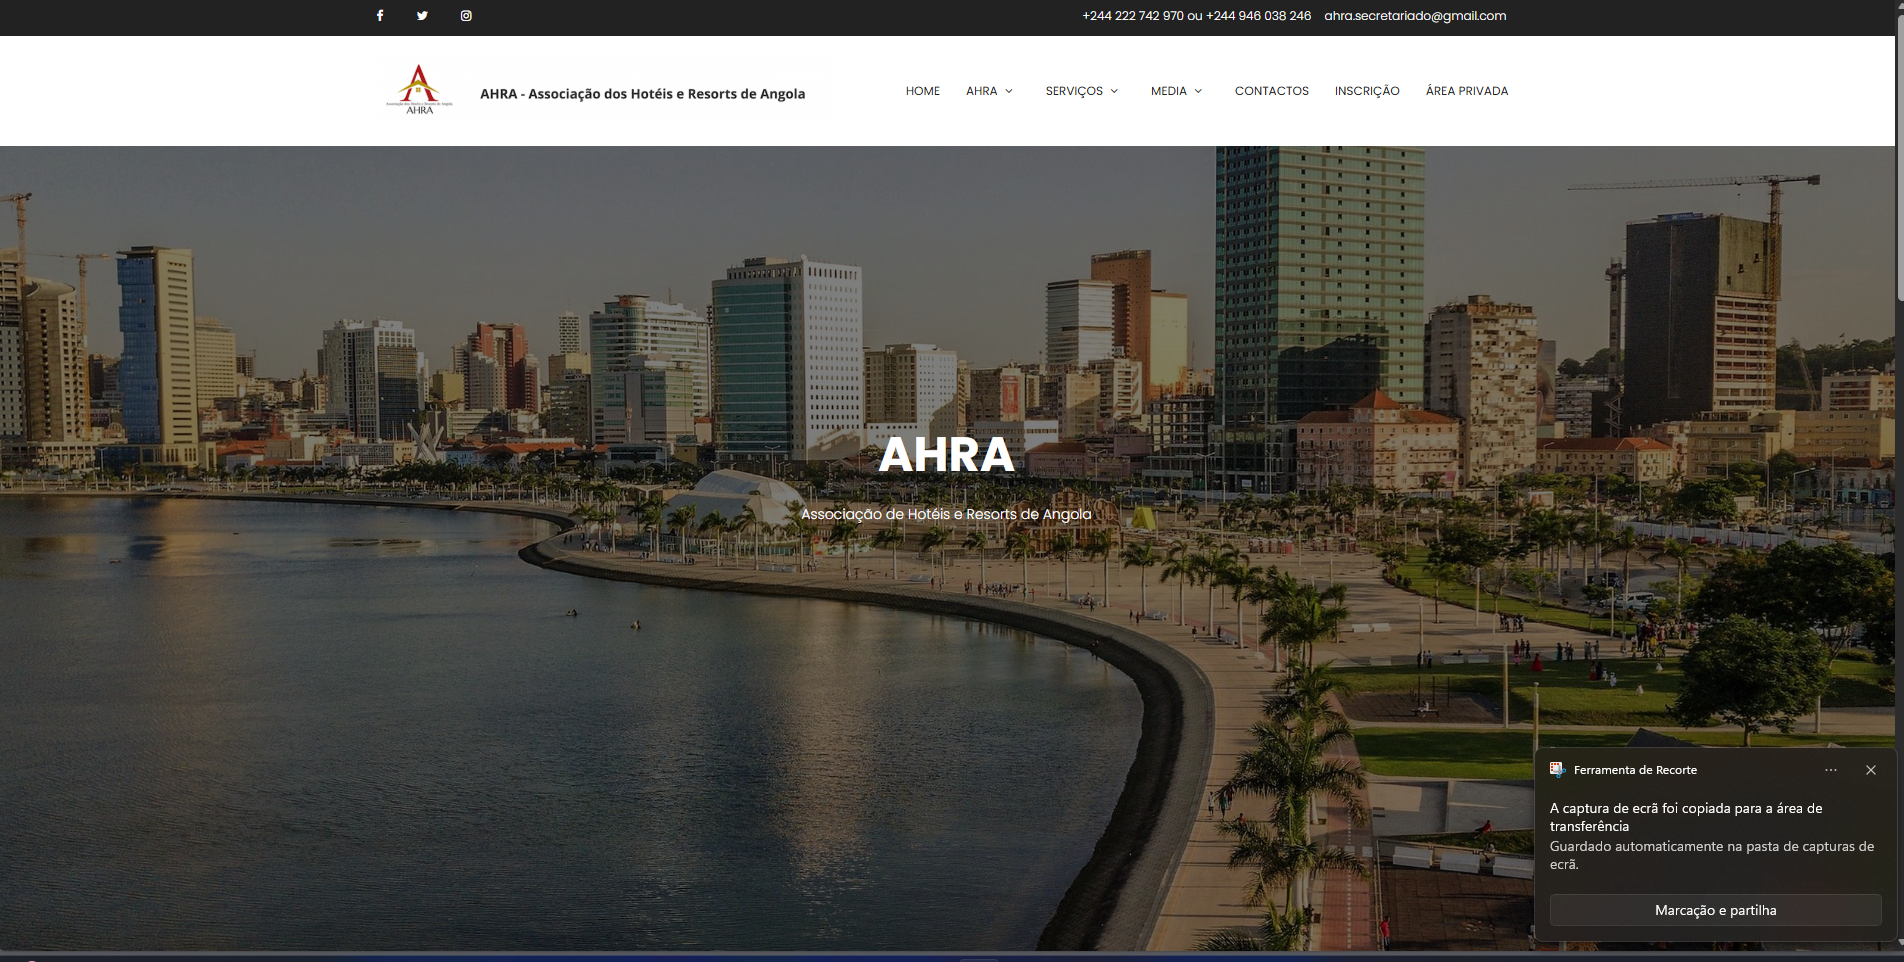Click the site title AHRA - Associação text
The height and width of the screenshot is (962, 1904).
click(x=642, y=94)
